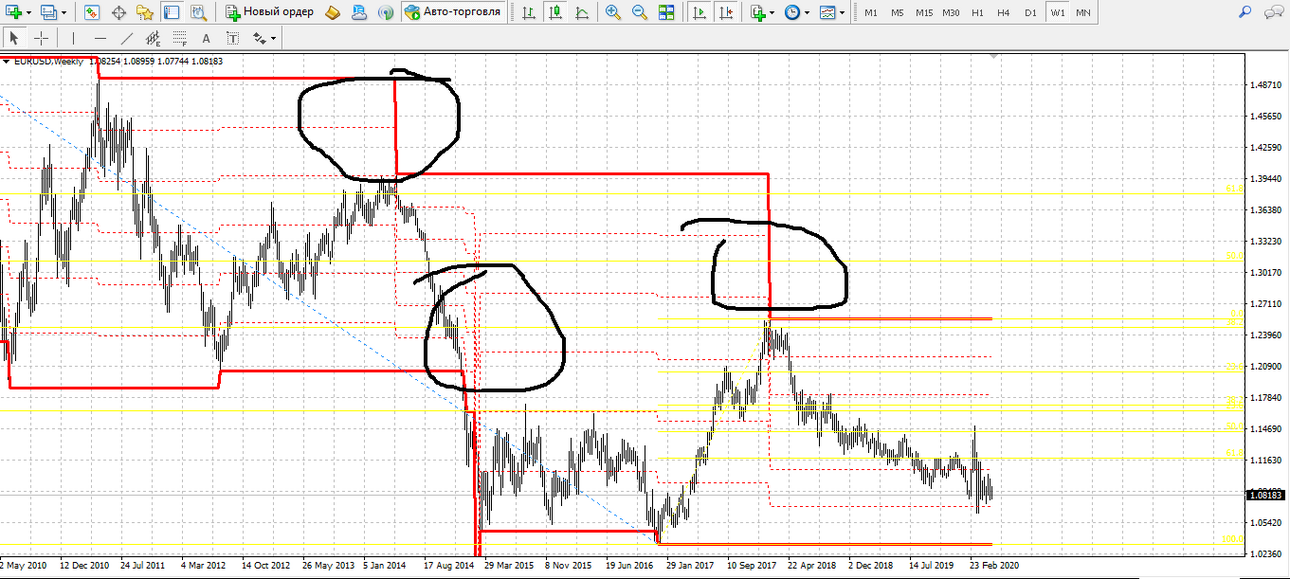Toggle the Авто-торговля button

(x=452, y=12)
